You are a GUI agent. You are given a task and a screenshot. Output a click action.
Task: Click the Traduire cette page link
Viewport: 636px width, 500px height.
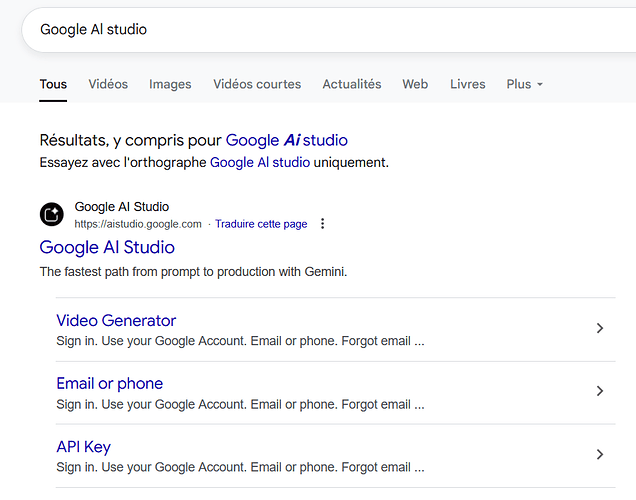point(261,224)
